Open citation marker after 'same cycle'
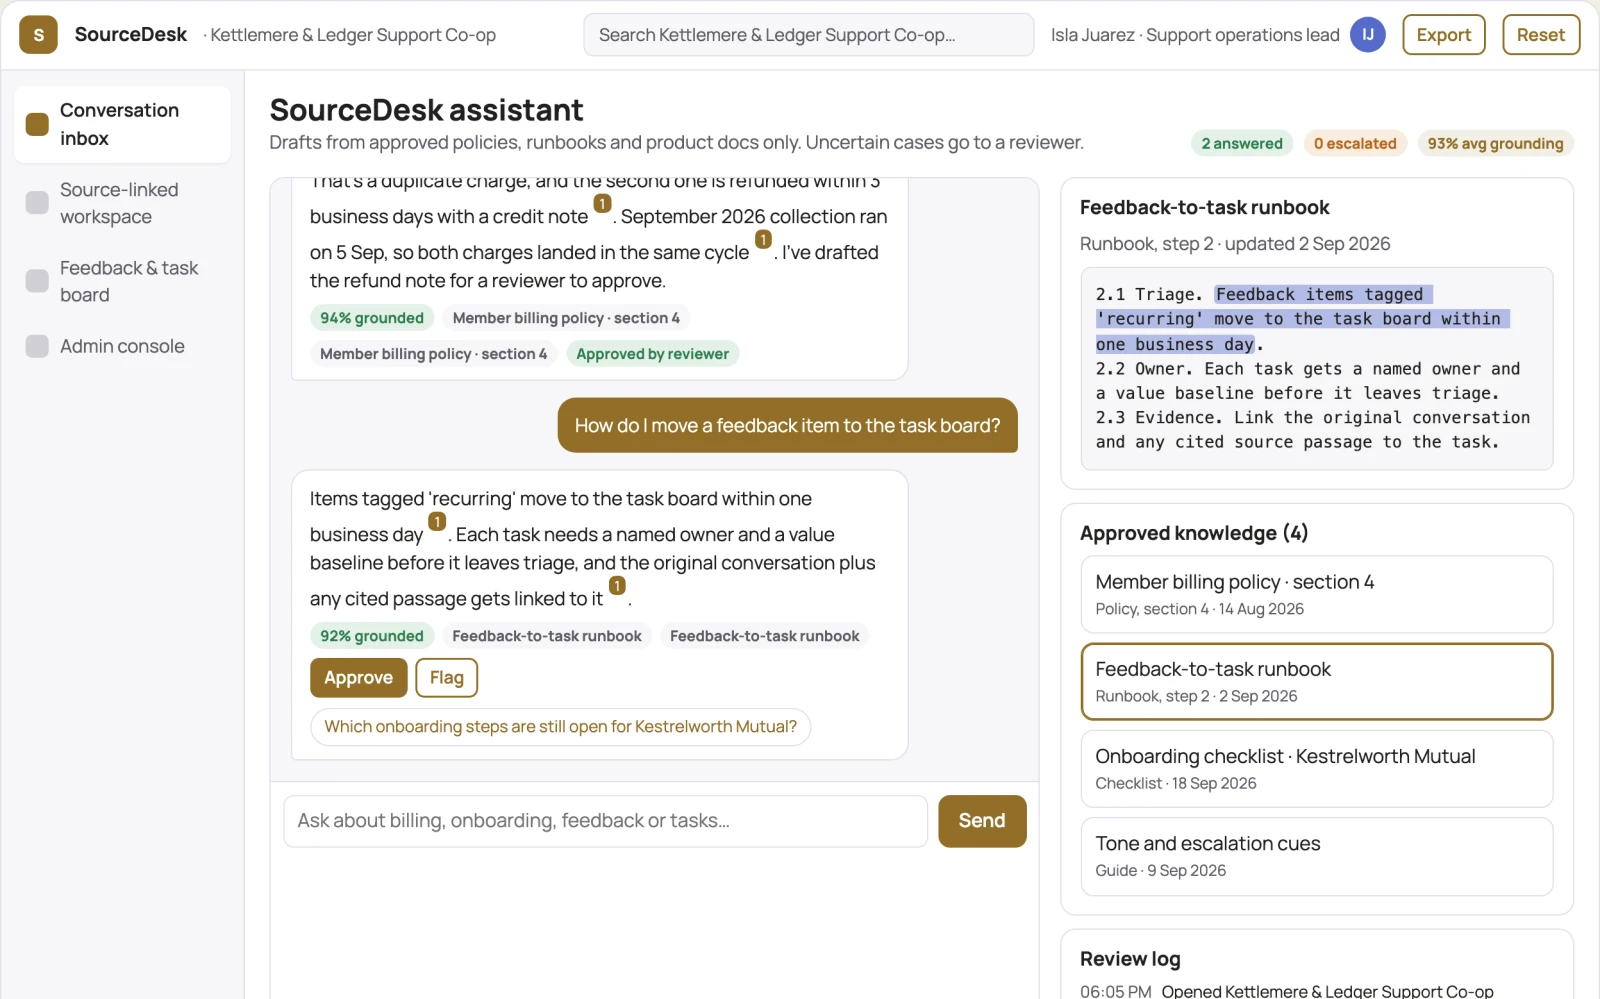The image size is (1600, 999). pos(763,240)
